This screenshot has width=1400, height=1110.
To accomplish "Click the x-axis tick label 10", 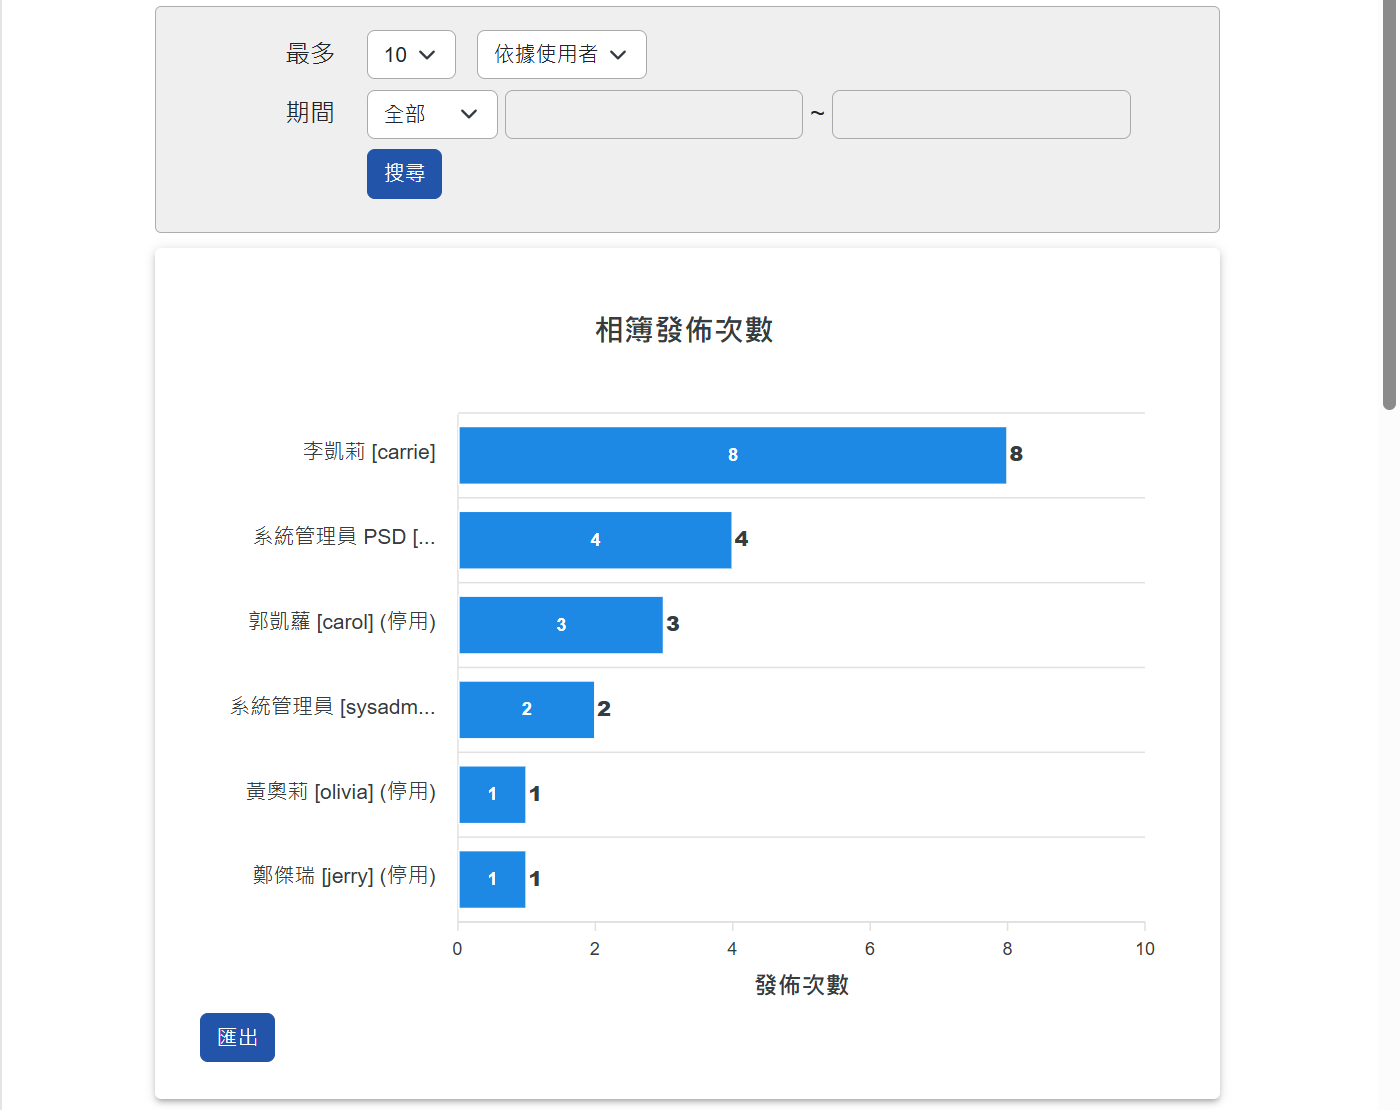I will click(1145, 949).
